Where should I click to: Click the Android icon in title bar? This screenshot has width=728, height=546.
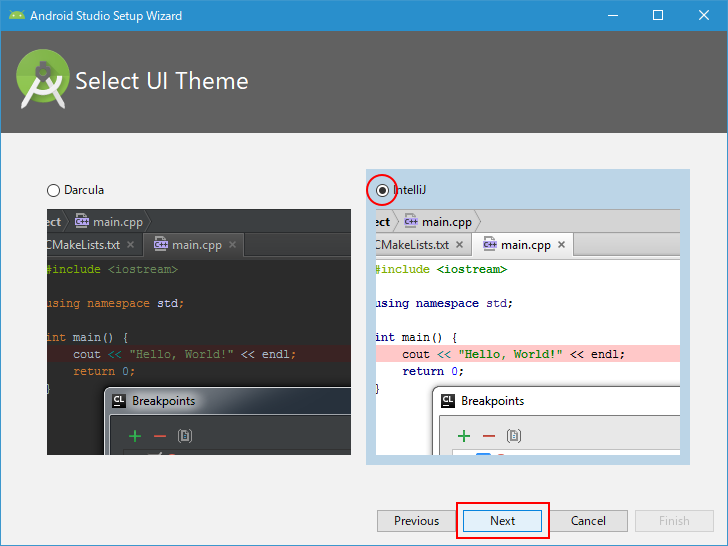15,15
